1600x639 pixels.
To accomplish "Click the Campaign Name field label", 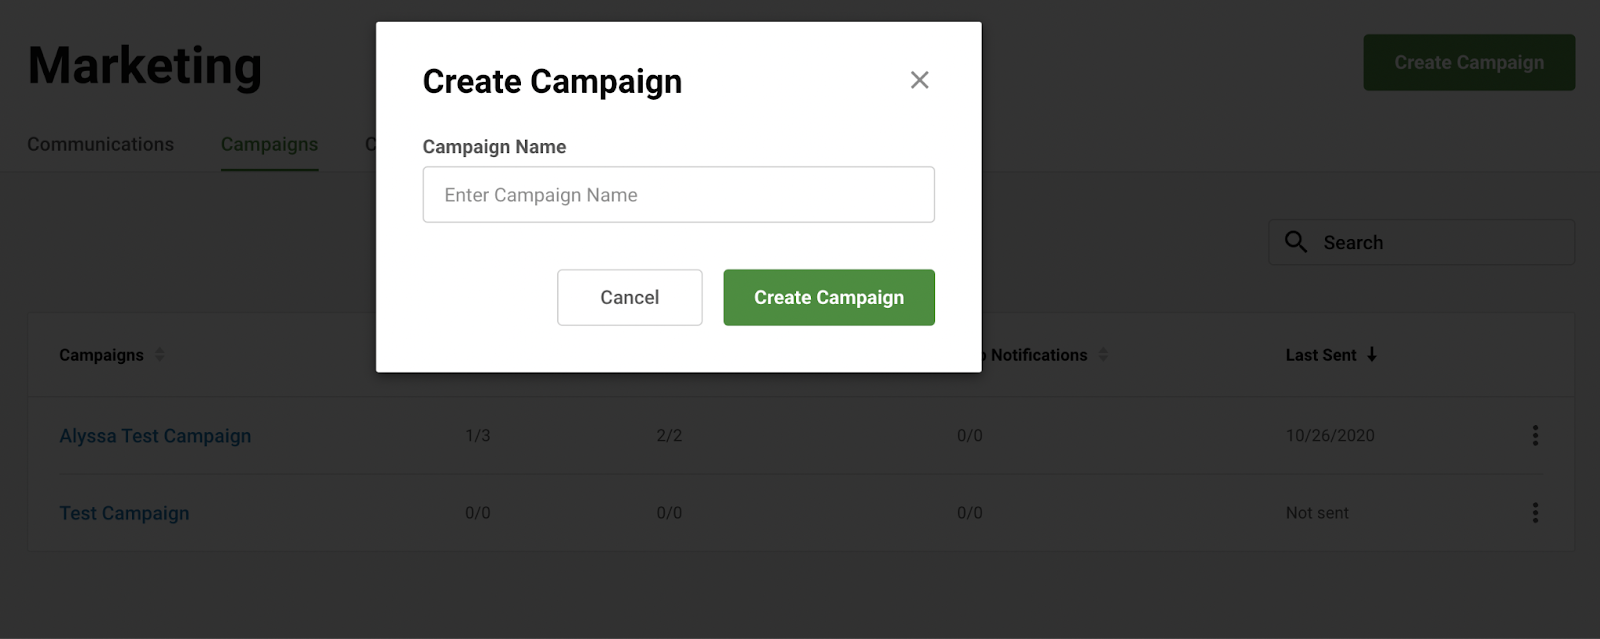I will (494, 147).
